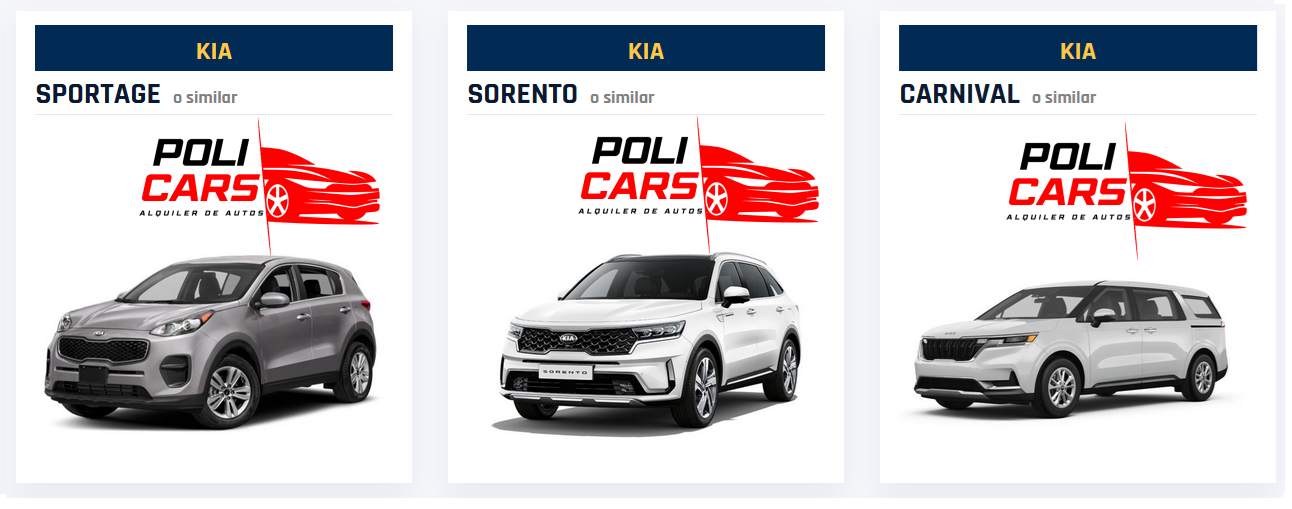Image resolution: width=1292 pixels, height=509 pixels.
Task: Click the "Alquiler de Autos" tagline under Carnival logo
Action: point(1069,216)
